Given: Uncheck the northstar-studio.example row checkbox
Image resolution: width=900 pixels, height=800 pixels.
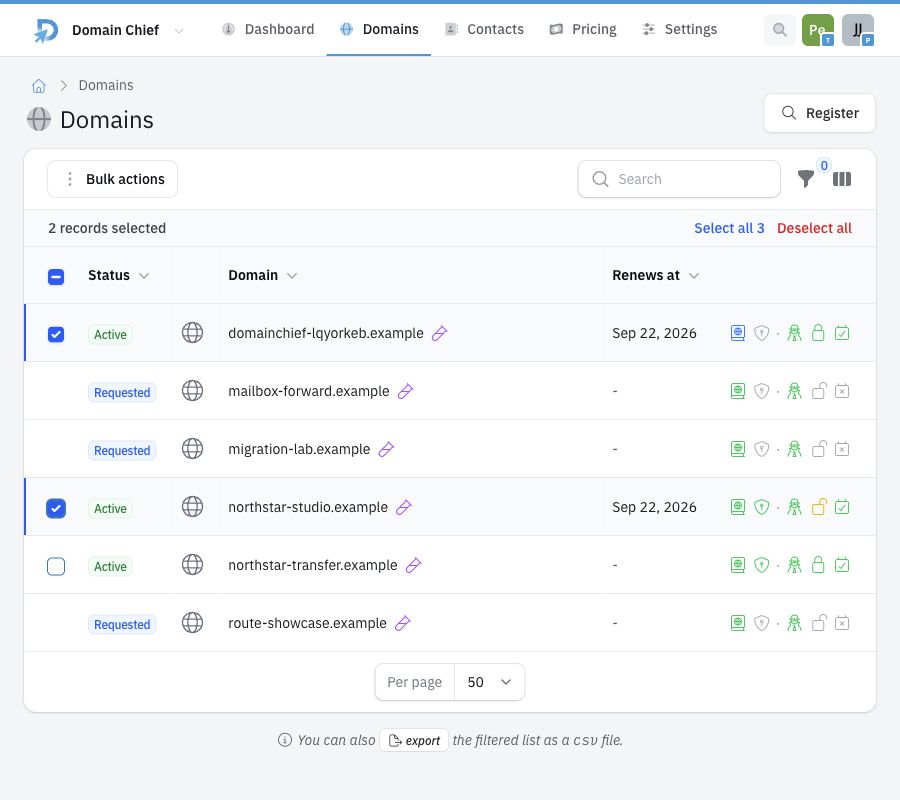Looking at the screenshot, I should click(56, 508).
